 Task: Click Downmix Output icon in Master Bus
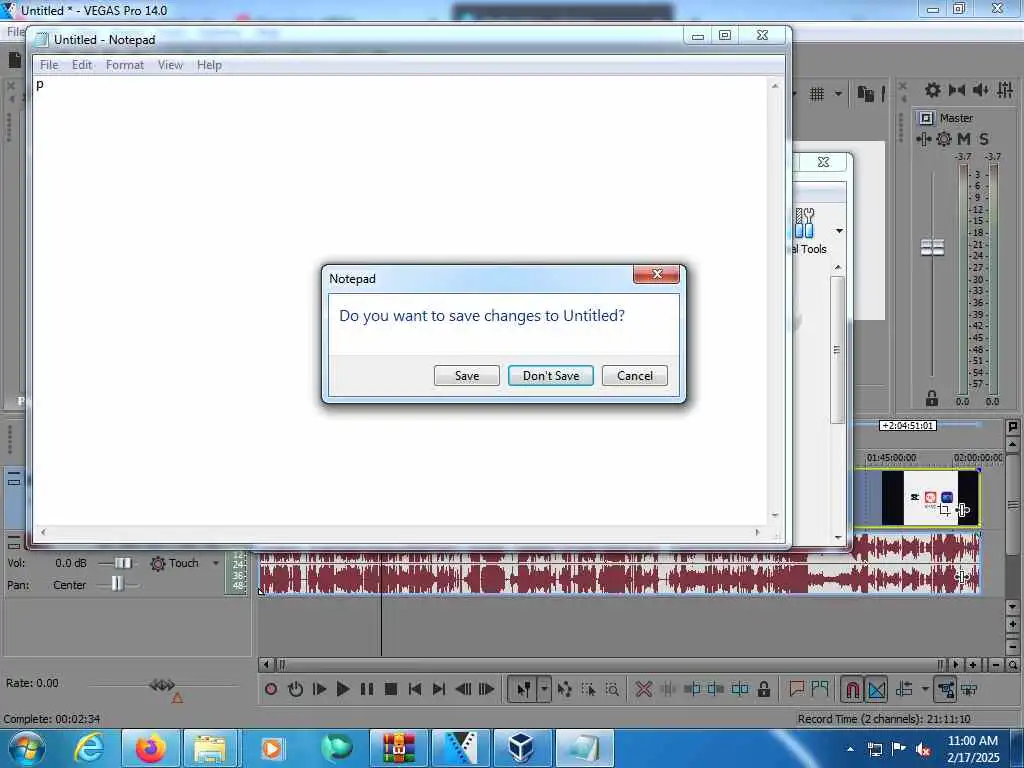957,90
